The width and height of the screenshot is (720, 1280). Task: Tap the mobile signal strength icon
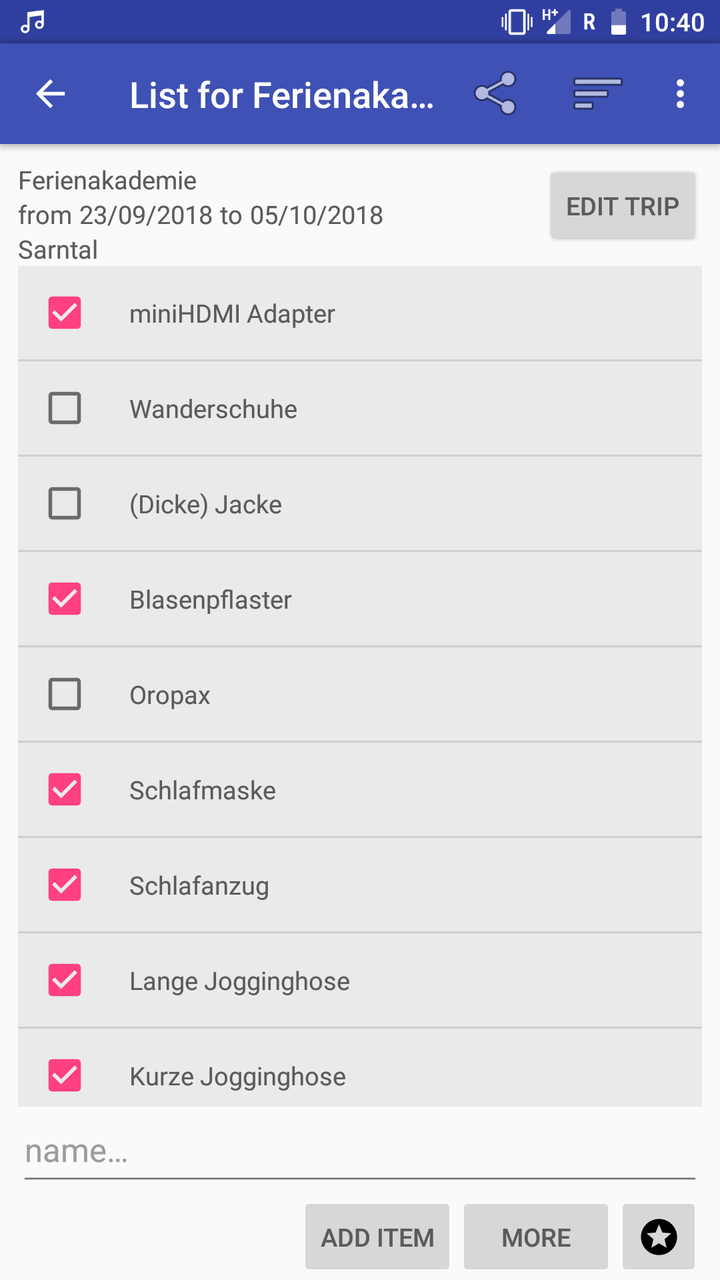(556, 21)
